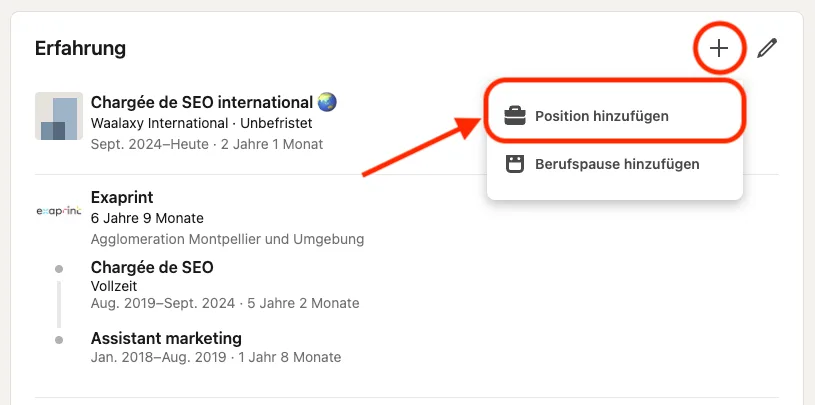Image resolution: width=815 pixels, height=405 pixels.
Task: Click Jan. 2018–Aug. 2019 date range
Action: [x=159, y=358]
